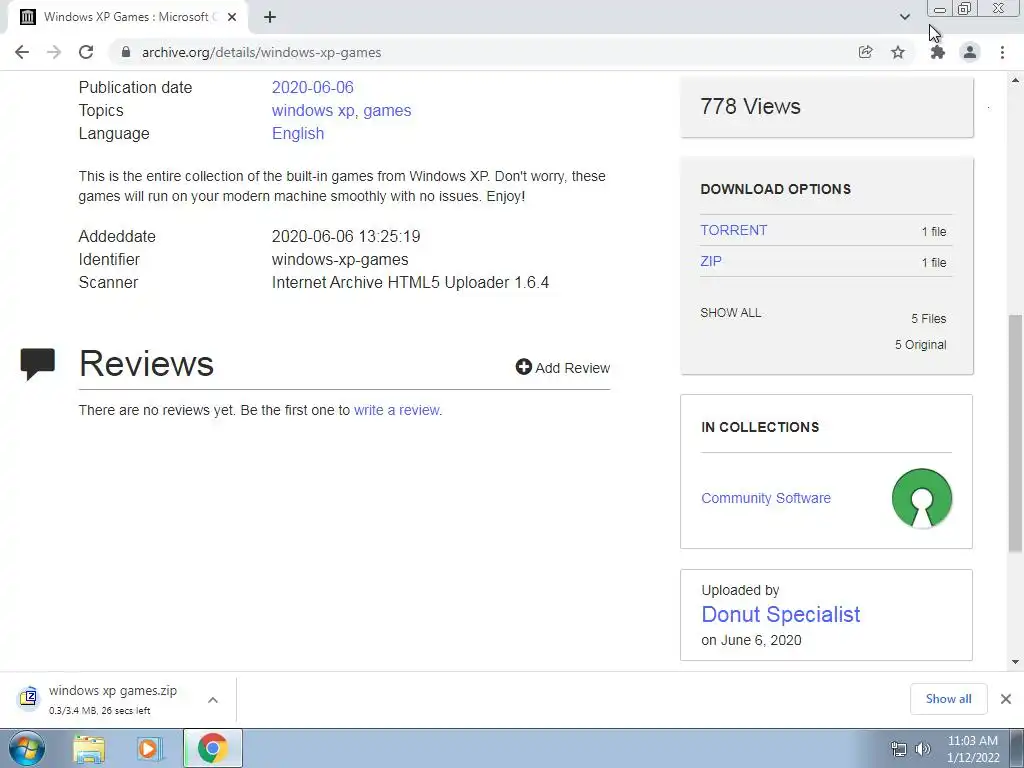Bookmark this page with the star
1024x768 pixels.
click(x=898, y=52)
